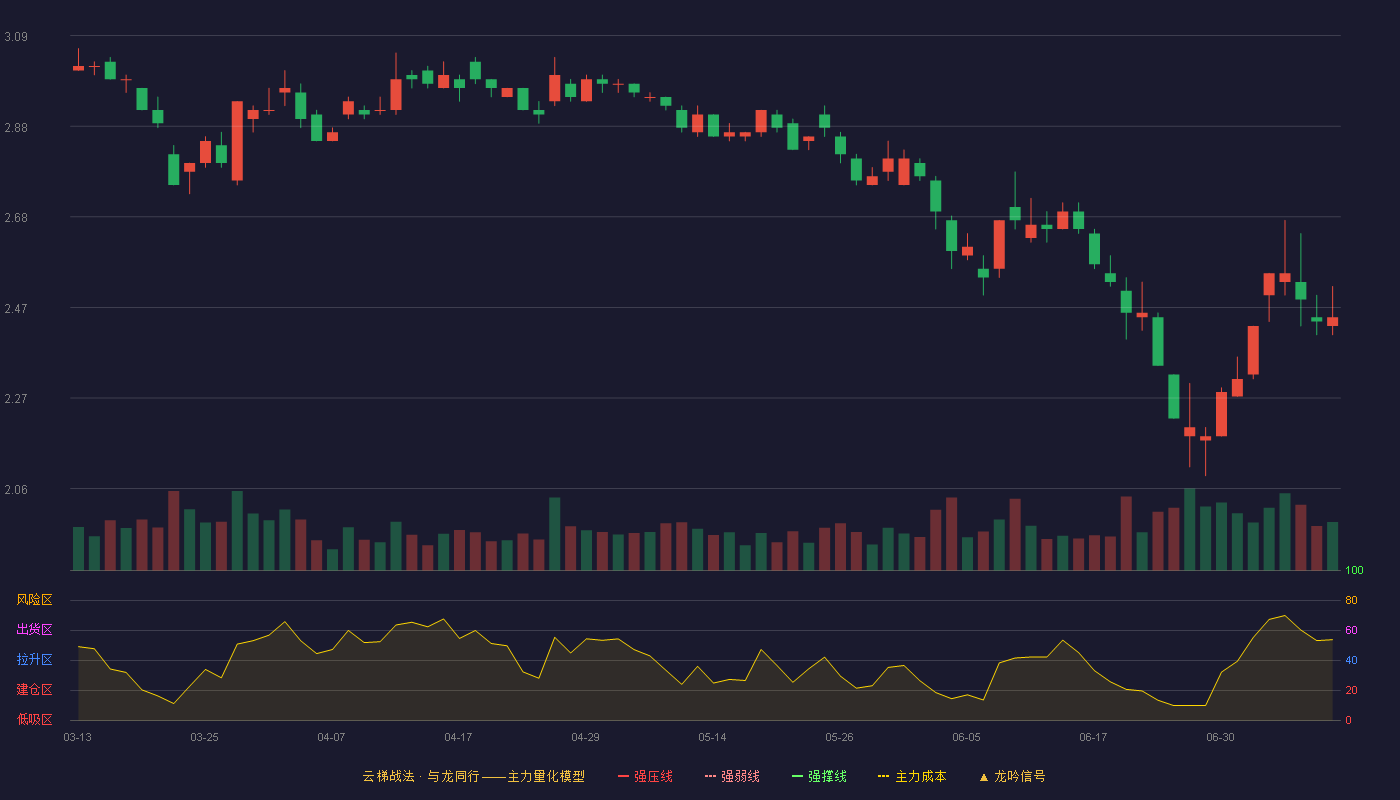Image resolution: width=1400 pixels, height=800 pixels.
Task: Select the 06-30 date axis marker
Action: [1220, 737]
